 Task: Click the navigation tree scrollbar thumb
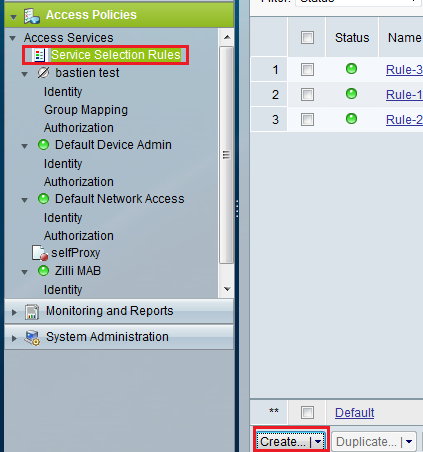(x=226, y=155)
